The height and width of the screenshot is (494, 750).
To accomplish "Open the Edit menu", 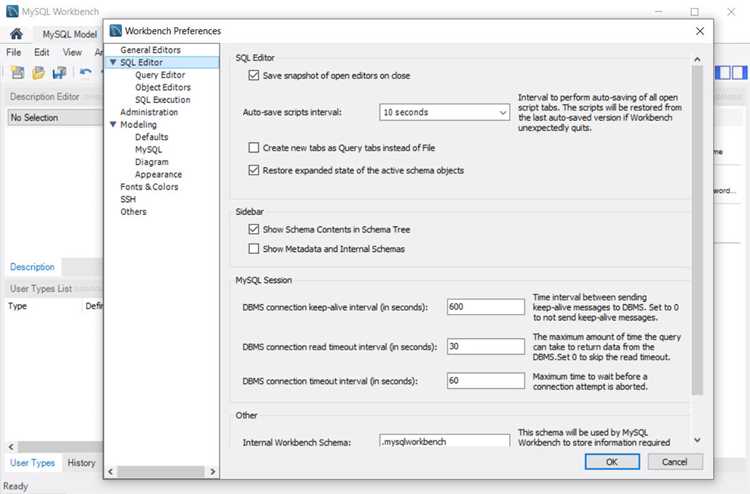I will [42, 52].
